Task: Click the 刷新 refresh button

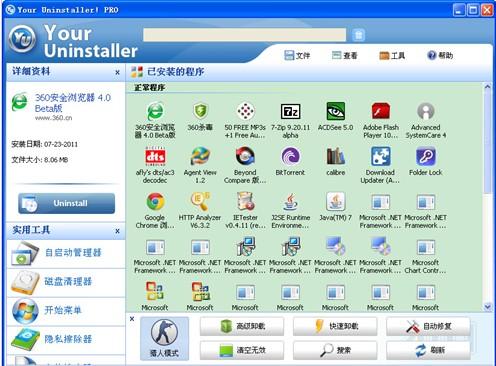Action: pyautogui.click(x=428, y=350)
